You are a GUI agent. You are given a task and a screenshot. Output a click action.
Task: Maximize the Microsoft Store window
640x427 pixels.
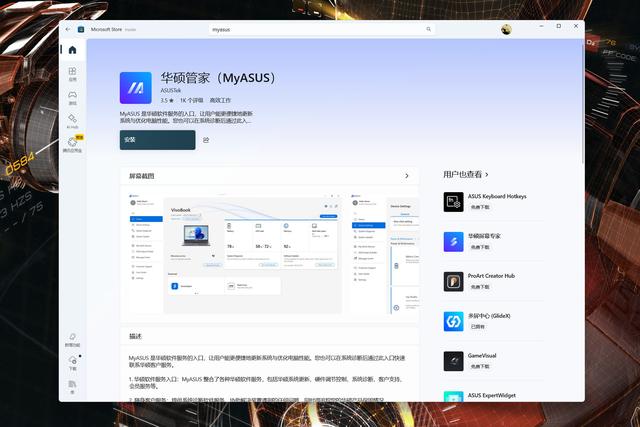click(559, 26)
